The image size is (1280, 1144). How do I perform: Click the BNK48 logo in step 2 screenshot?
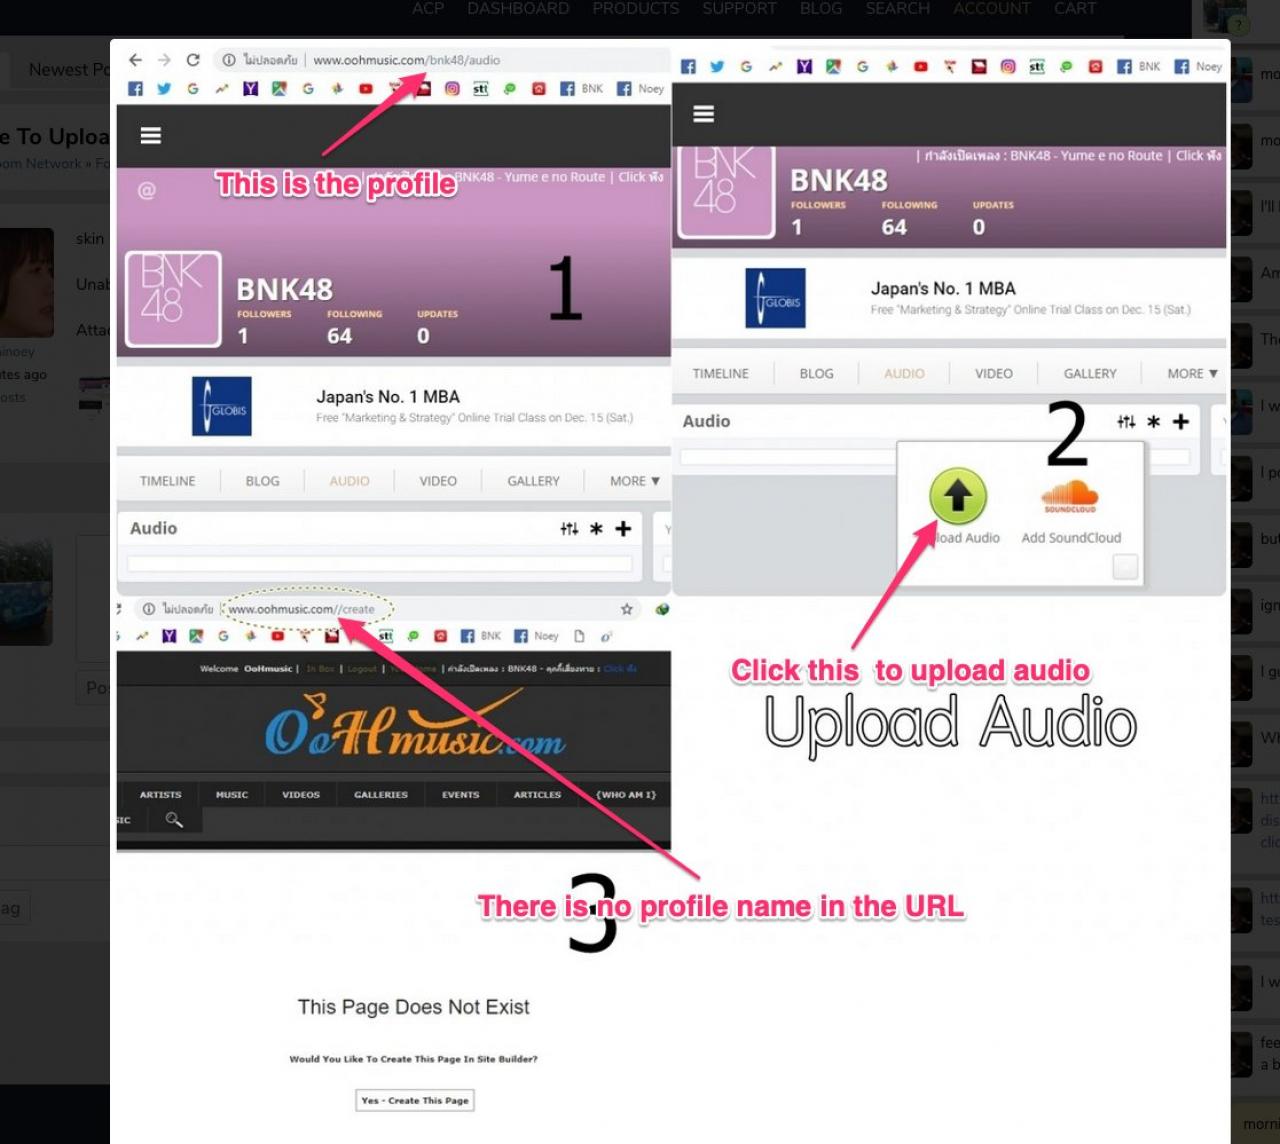[726, 192]
